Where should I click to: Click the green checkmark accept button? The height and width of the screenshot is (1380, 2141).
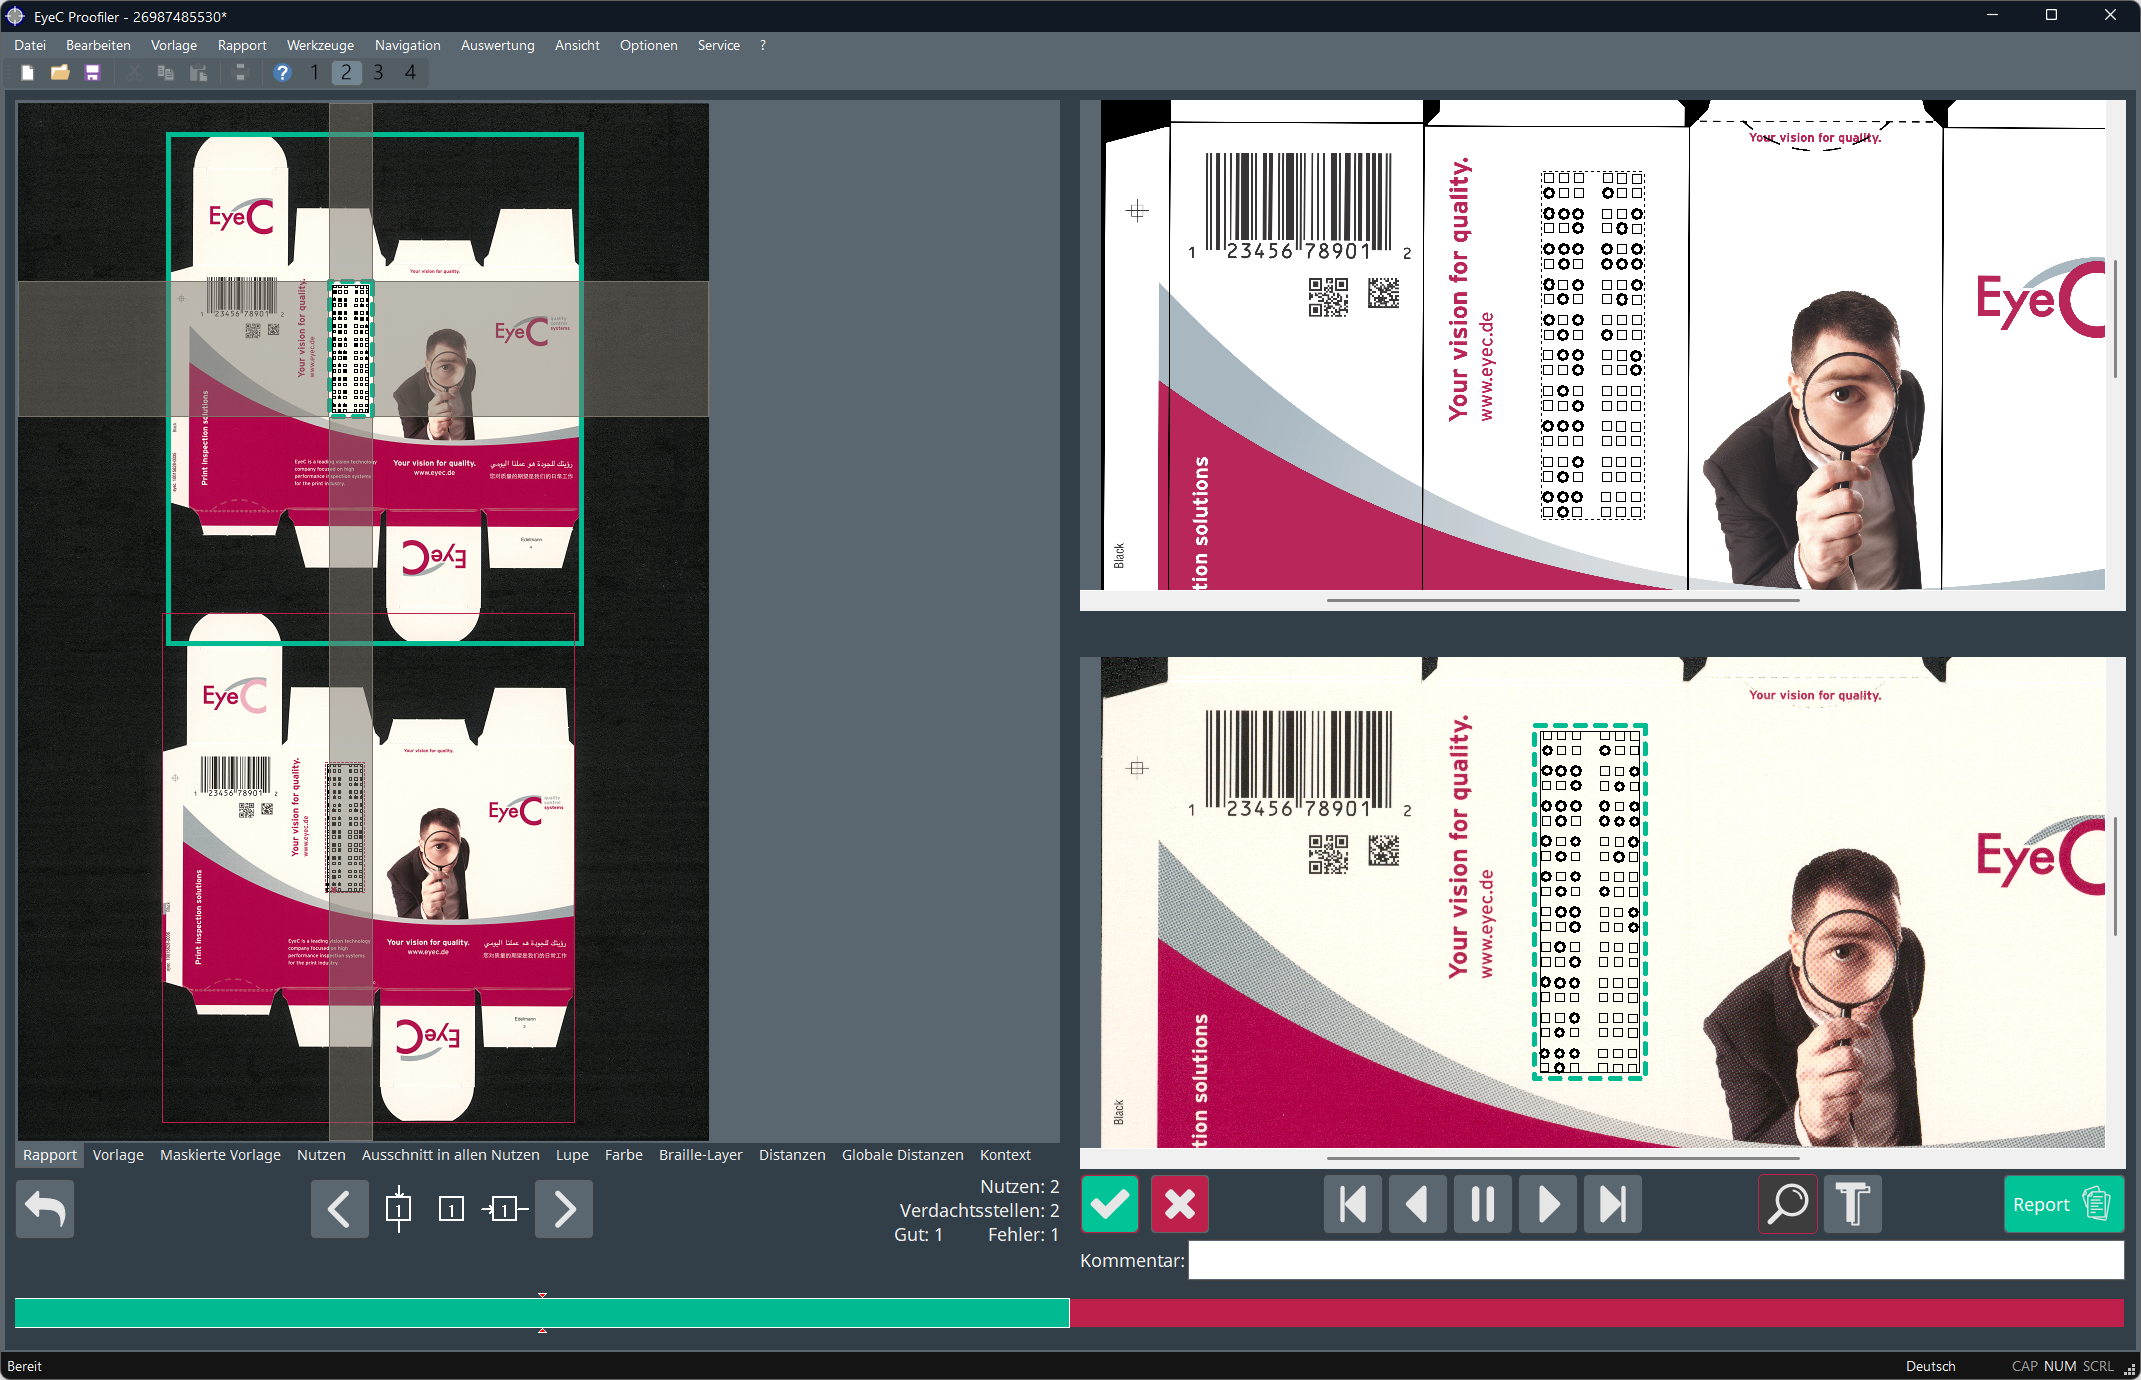[1109, 1204]
